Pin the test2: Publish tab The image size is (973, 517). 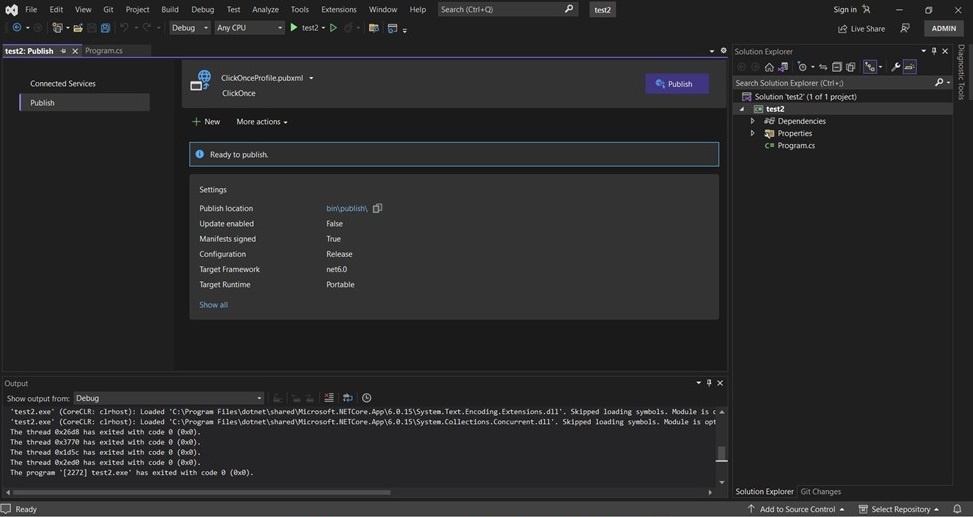[63, 51]
